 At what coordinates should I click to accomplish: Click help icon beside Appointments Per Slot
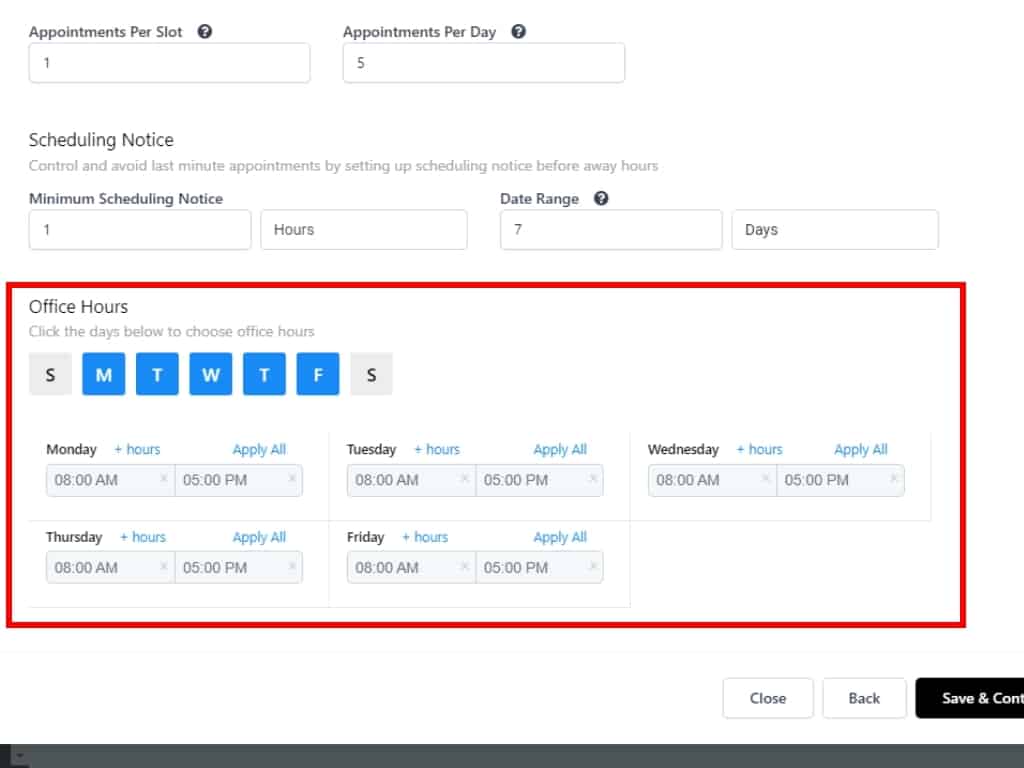pos(205,32)
